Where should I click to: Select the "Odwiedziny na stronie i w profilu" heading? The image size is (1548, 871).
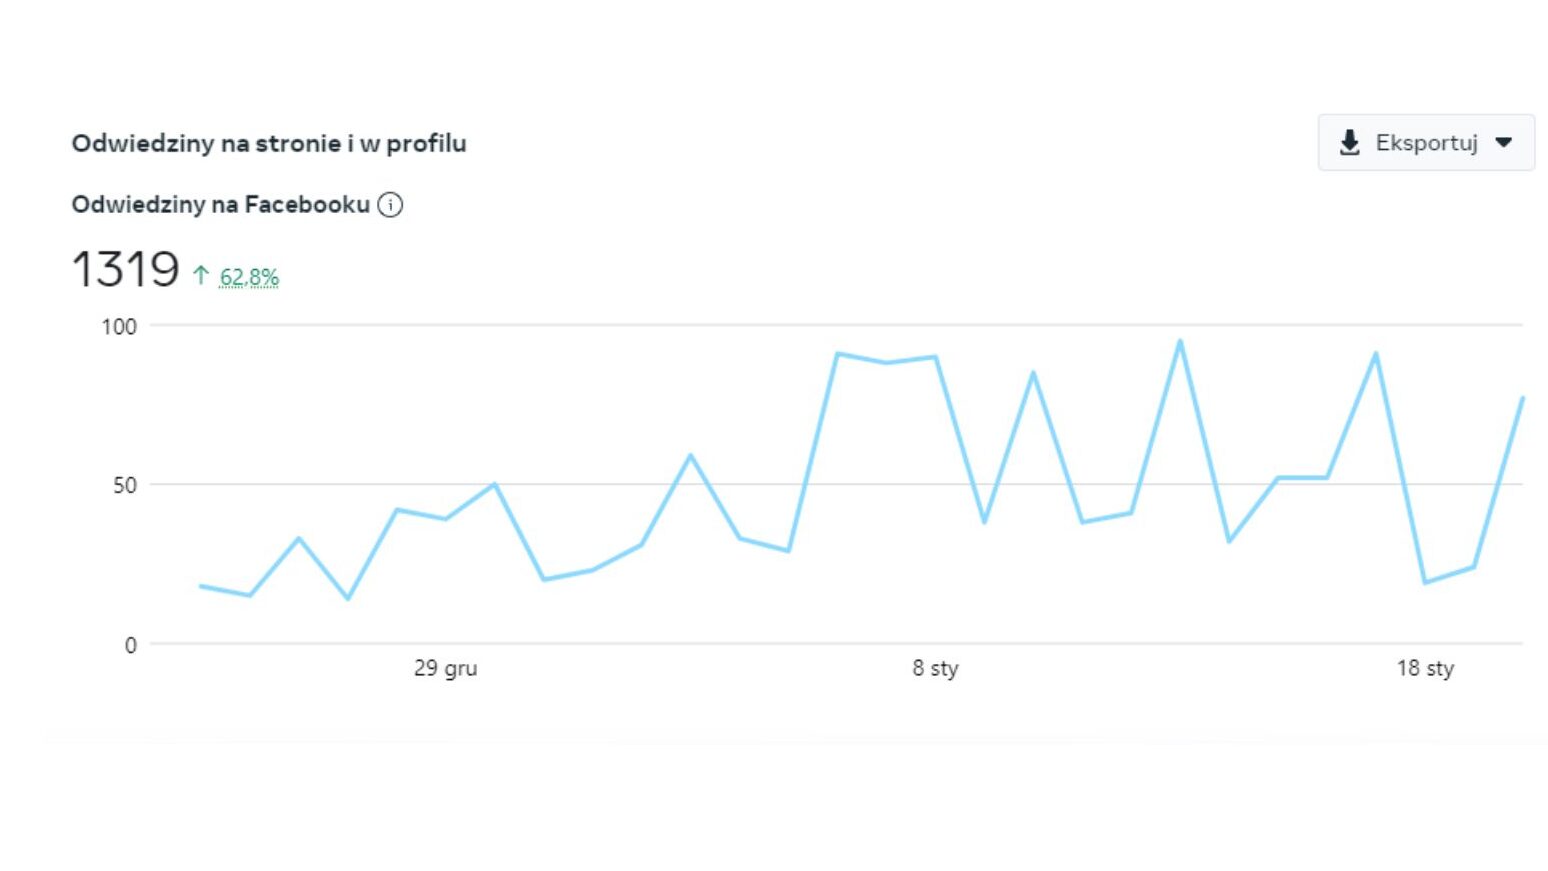point(269,143)
